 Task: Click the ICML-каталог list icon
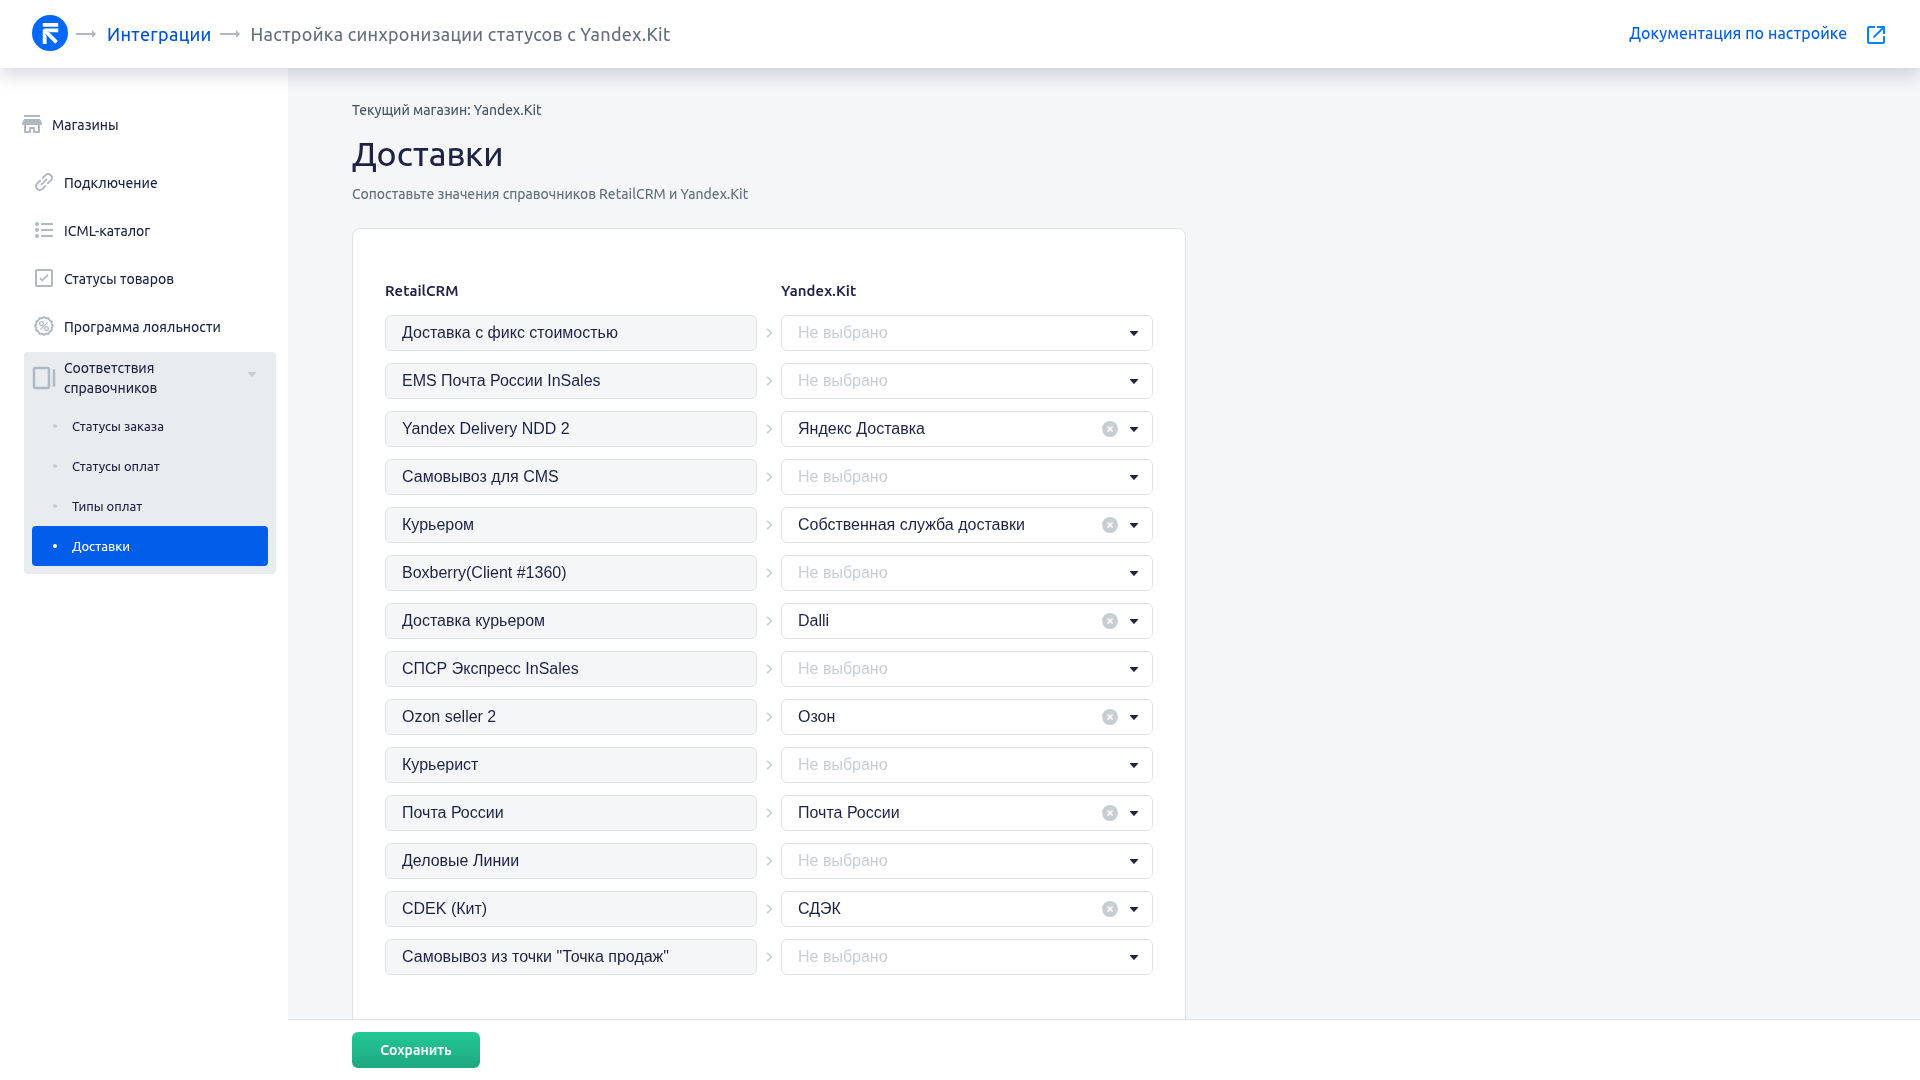[44, 230]
